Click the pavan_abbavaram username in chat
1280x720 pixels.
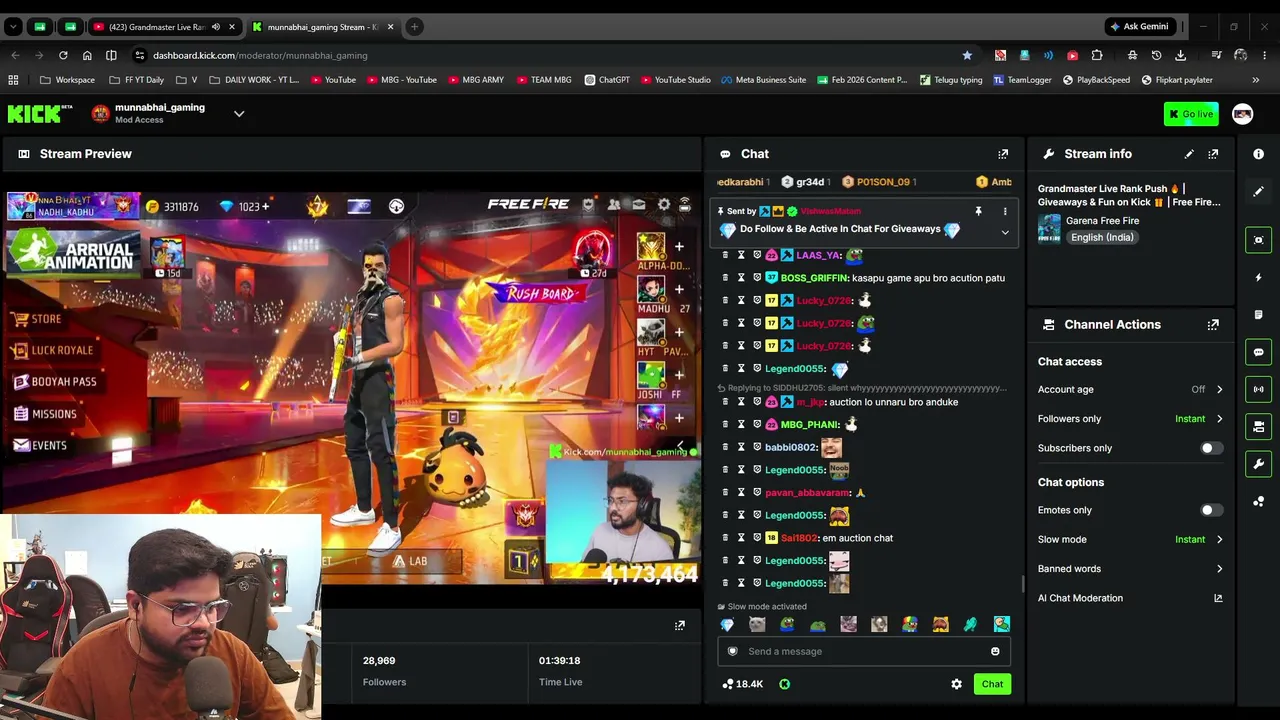(x=807, y=493)
